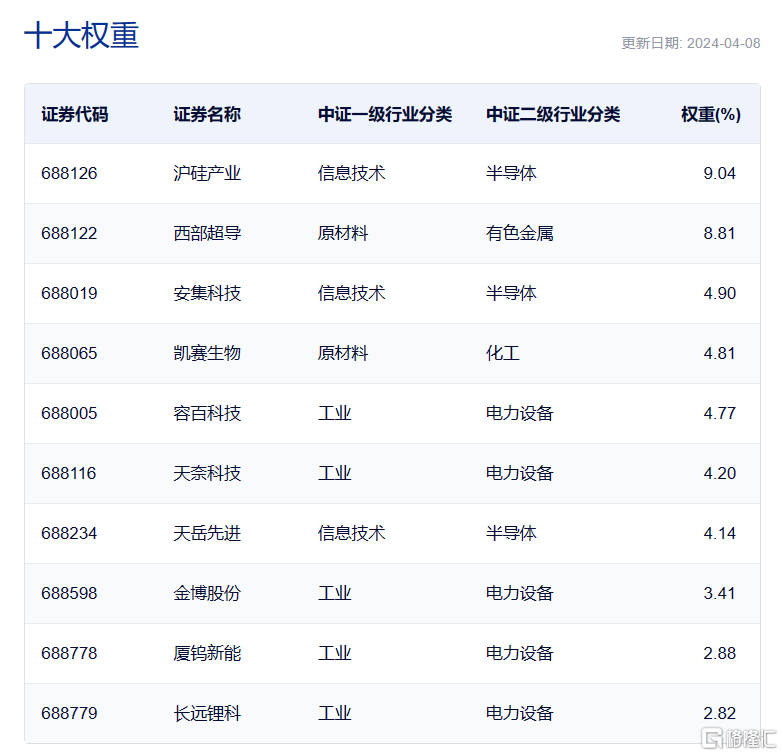Select security code 688005
Viewport: 783px width, 756px height.
point(69,413)
